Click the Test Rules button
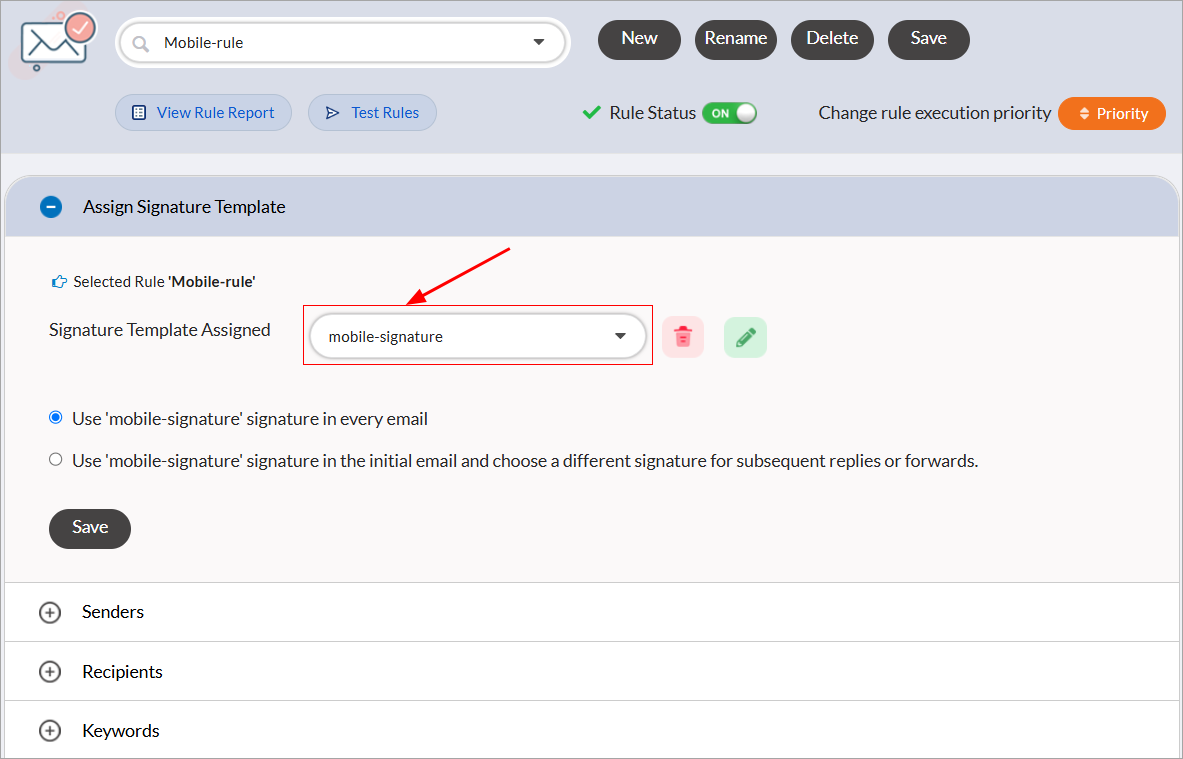This screenshot has height=759, width=1183. tap(372, 113)
